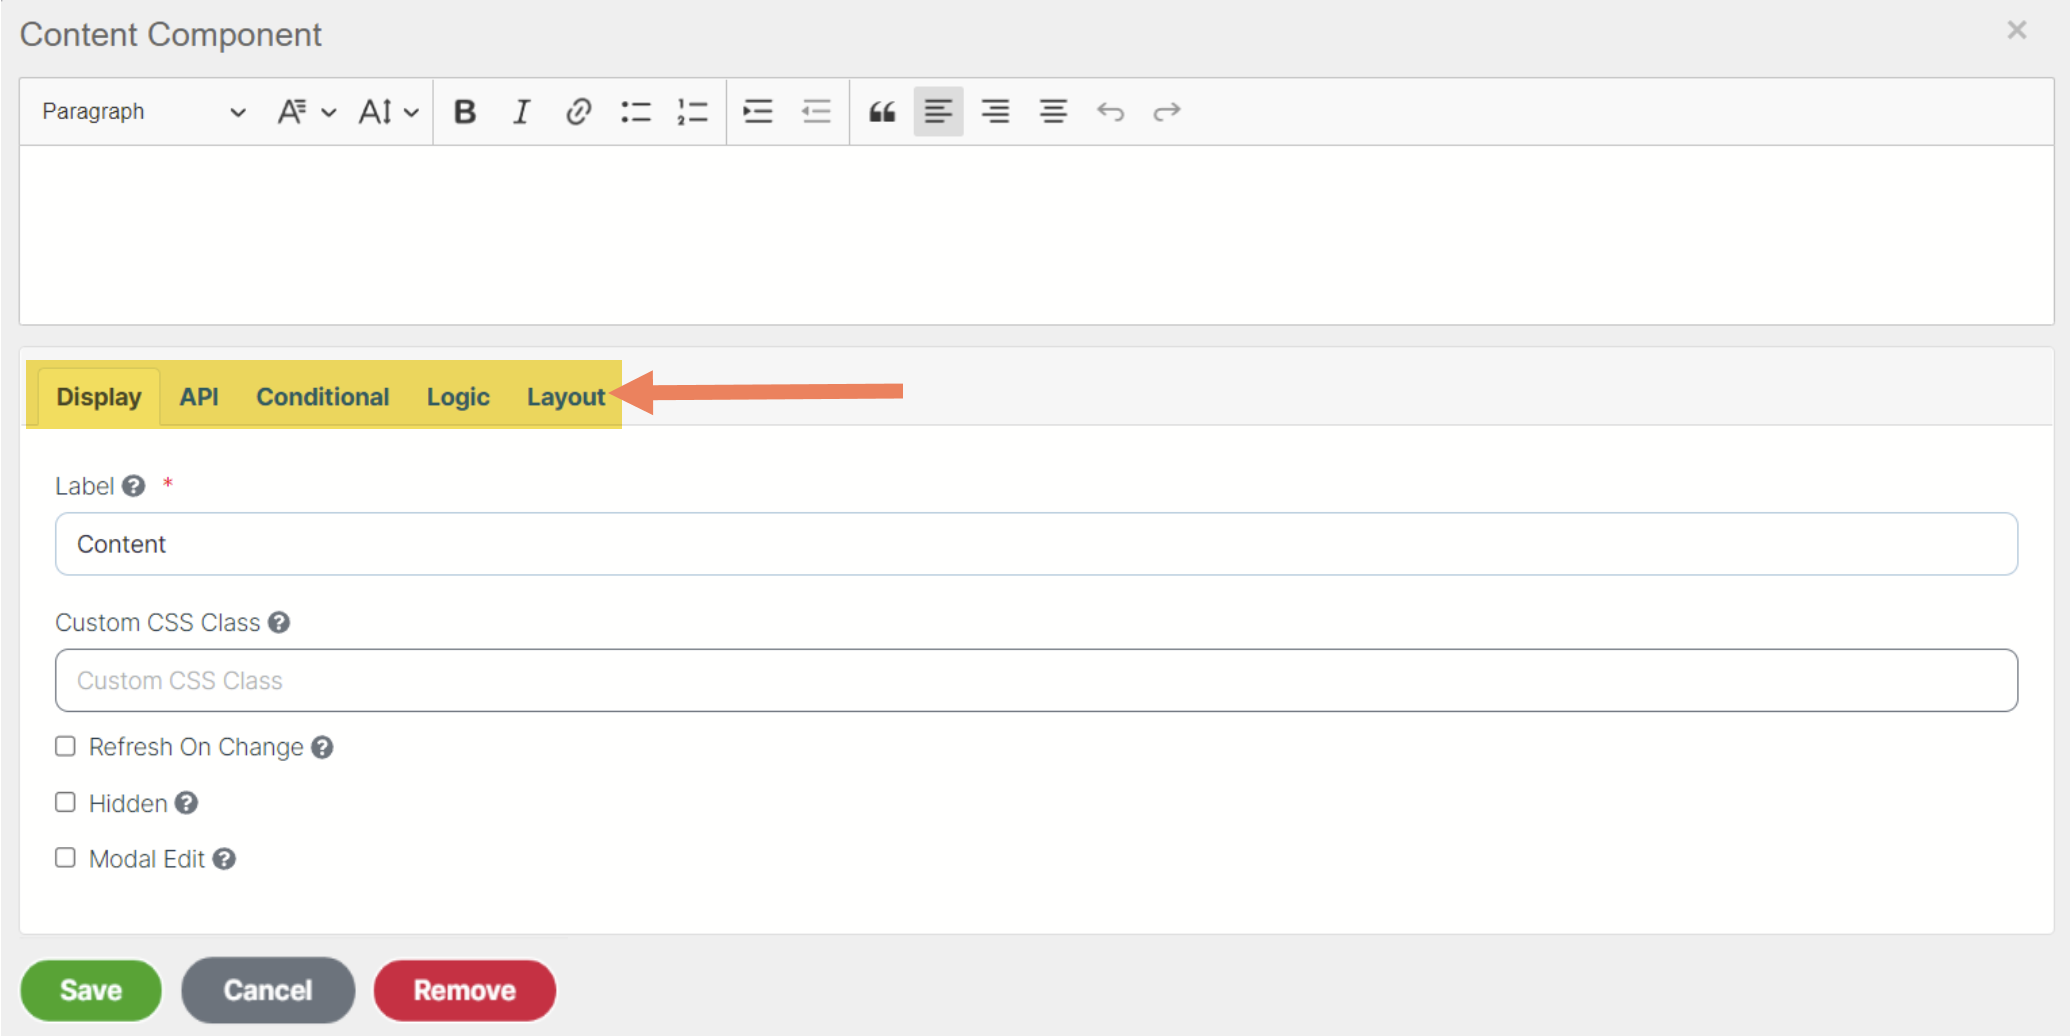Expand the font family dropdown
This screenshot has height=1036, width=2070.
coord(305,112)
